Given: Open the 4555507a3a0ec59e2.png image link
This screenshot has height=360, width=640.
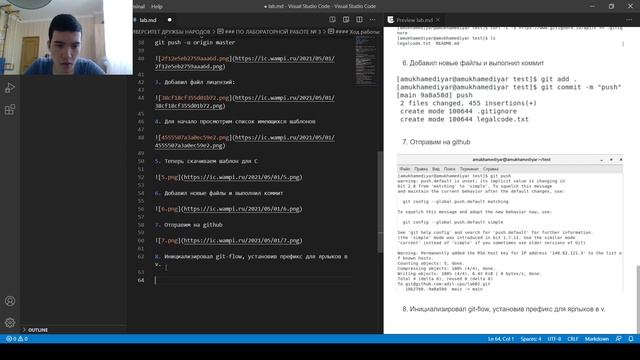Looking at the screenshot, I should 244,142.
